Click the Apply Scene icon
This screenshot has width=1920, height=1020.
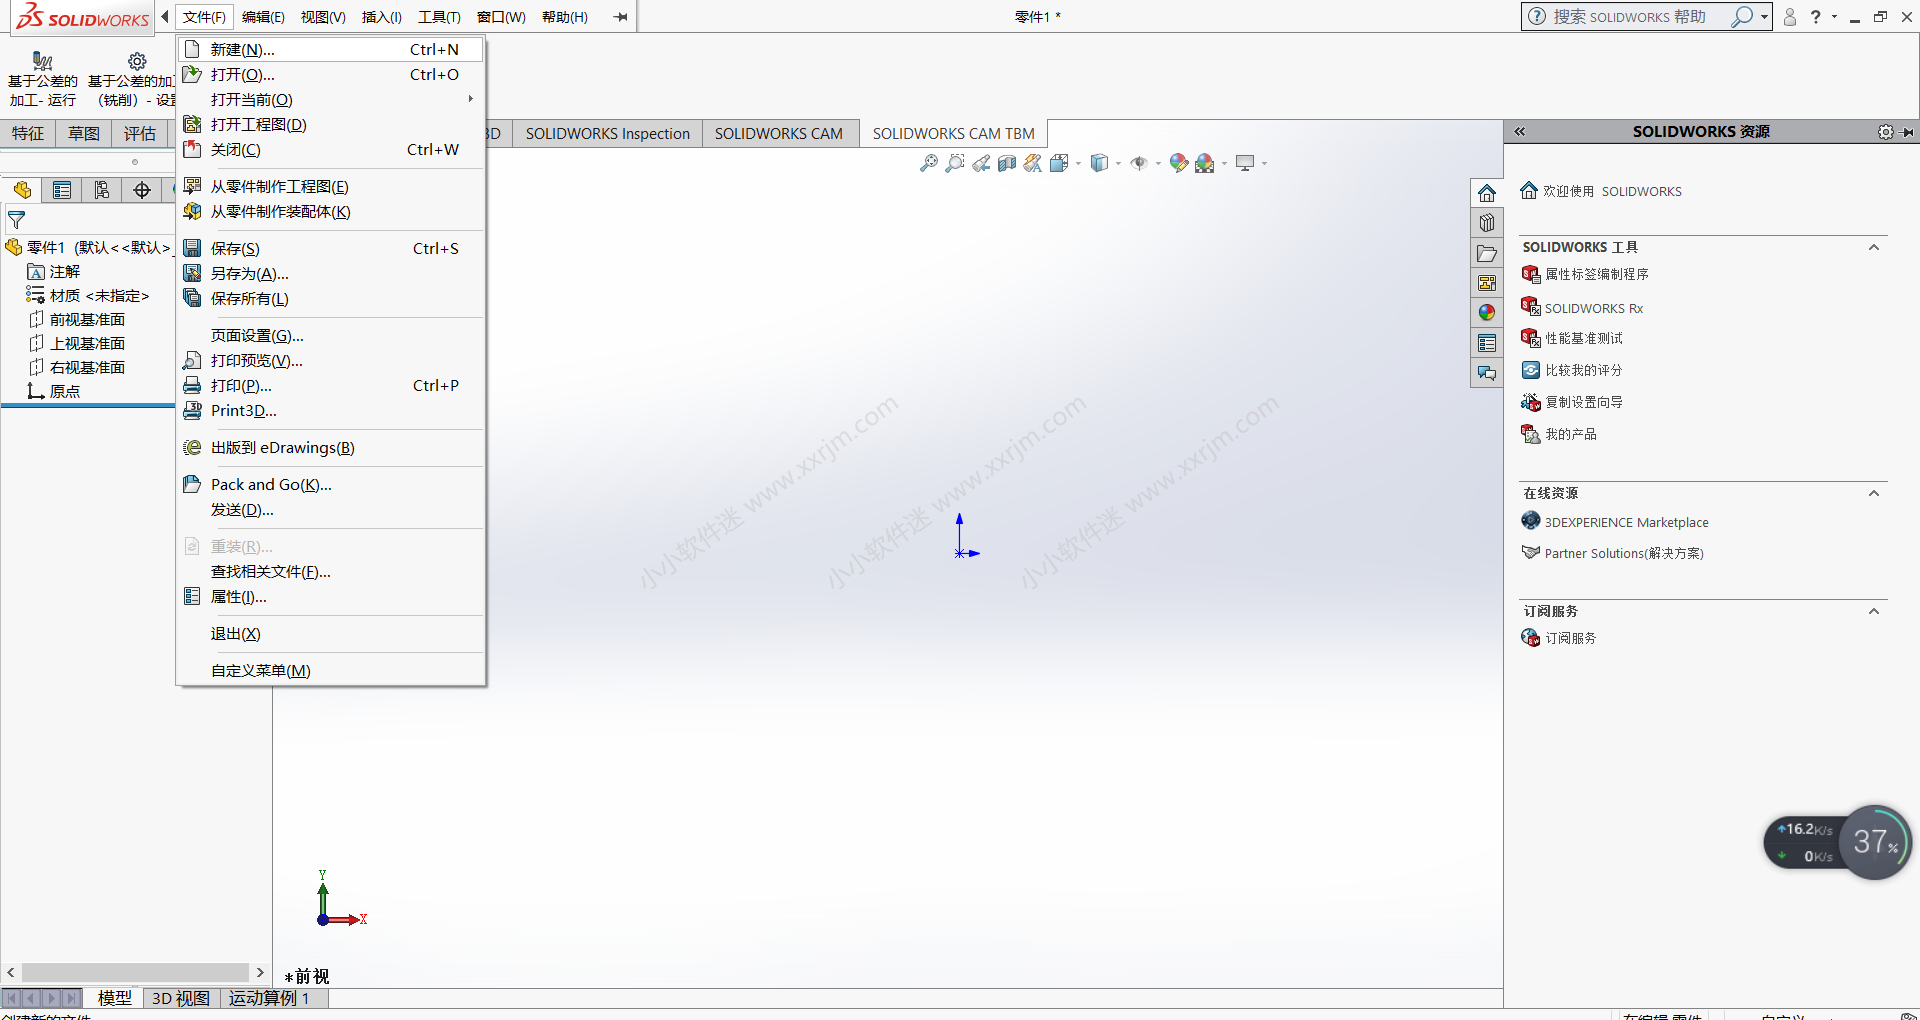click(1205, 163)
